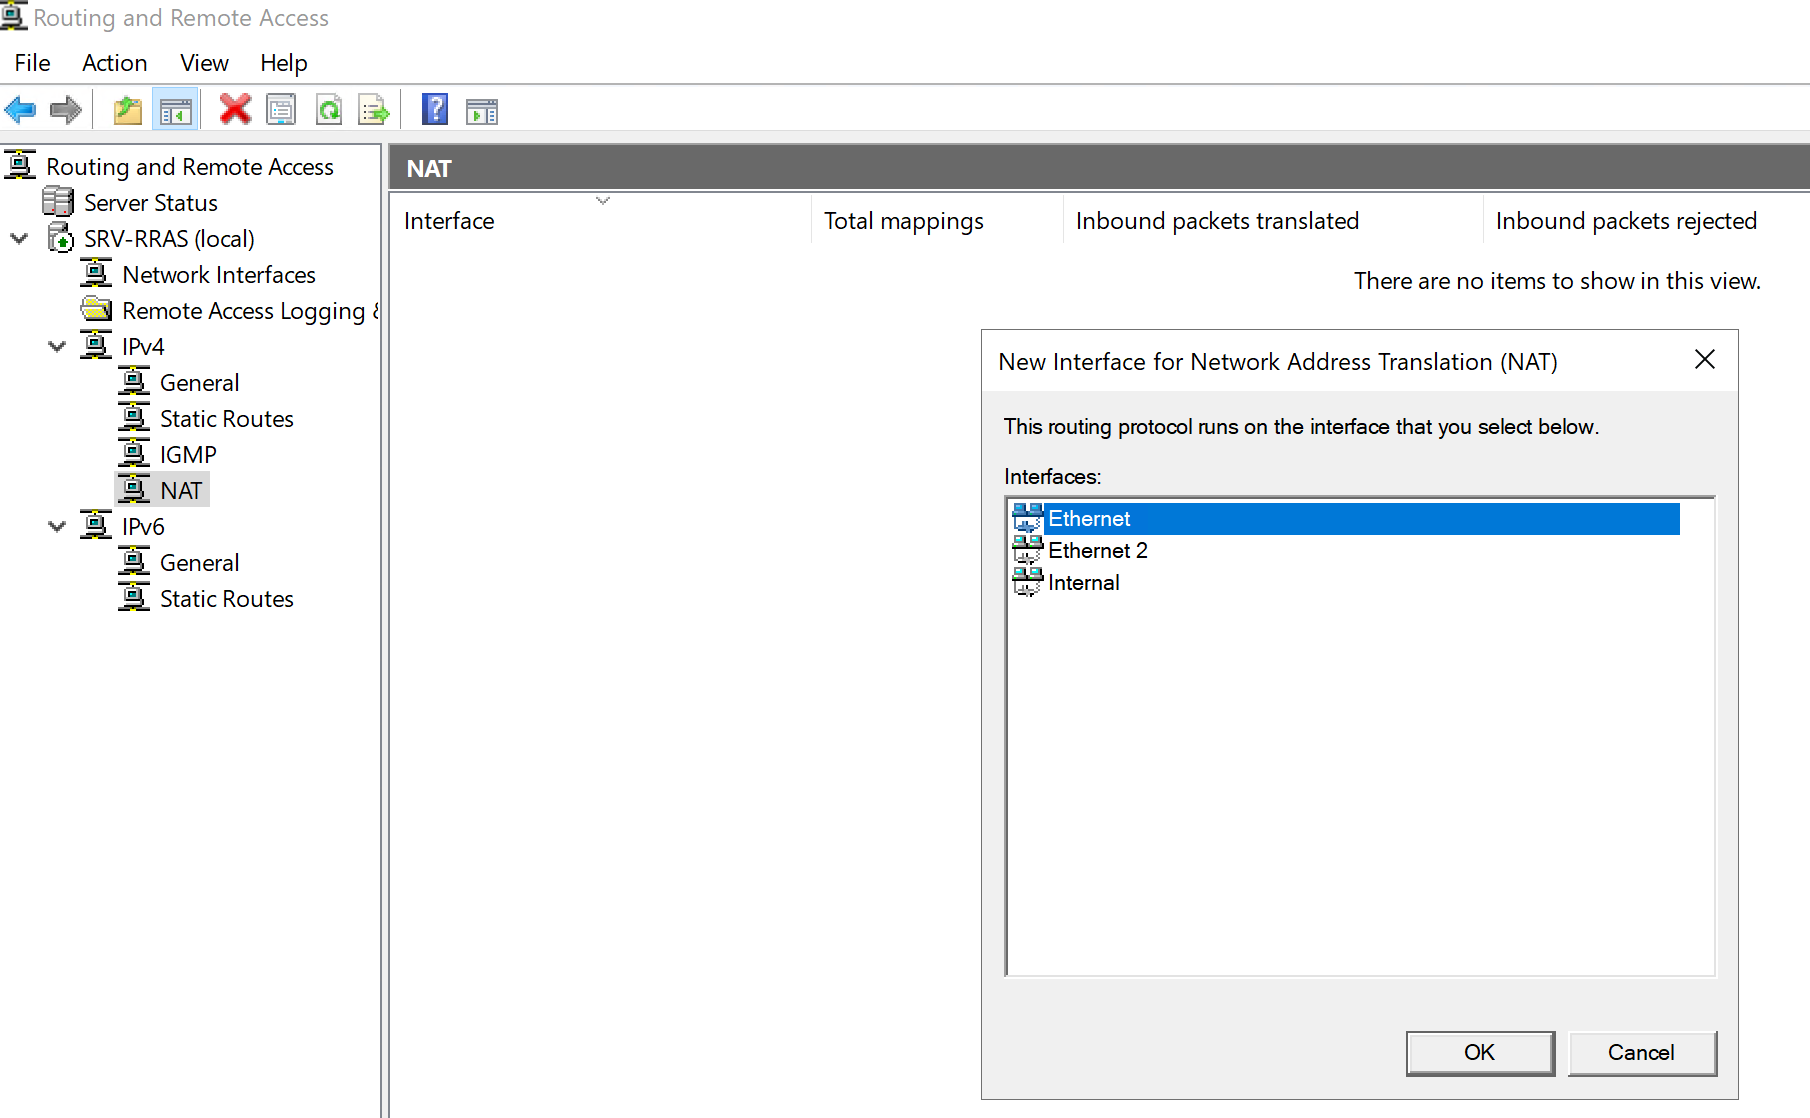Click the Up One Level folder icon
1810x1118 pixels.
point(127,110)
